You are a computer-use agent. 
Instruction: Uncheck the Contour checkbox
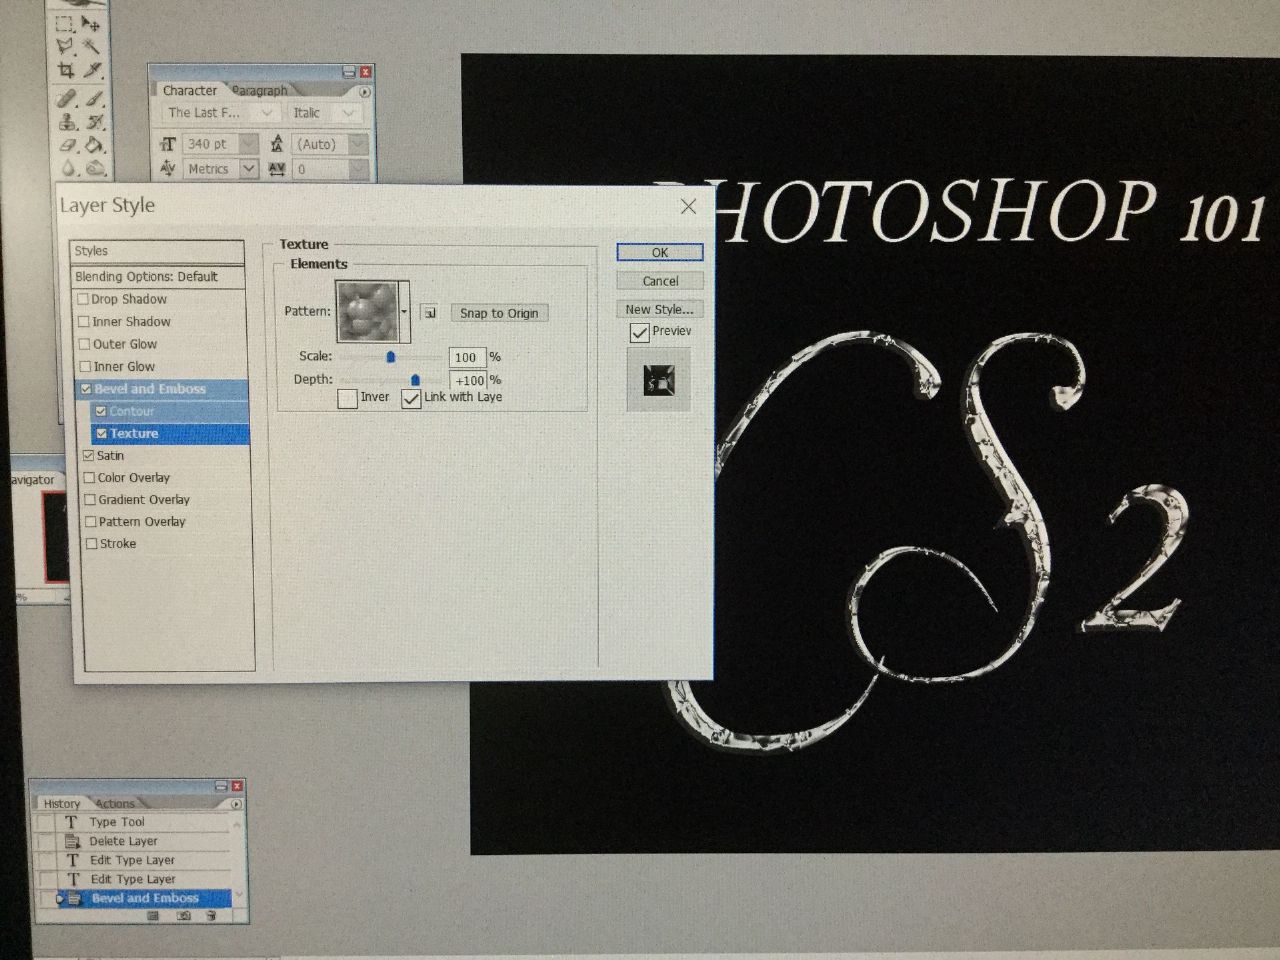click(x=101, y=411)
